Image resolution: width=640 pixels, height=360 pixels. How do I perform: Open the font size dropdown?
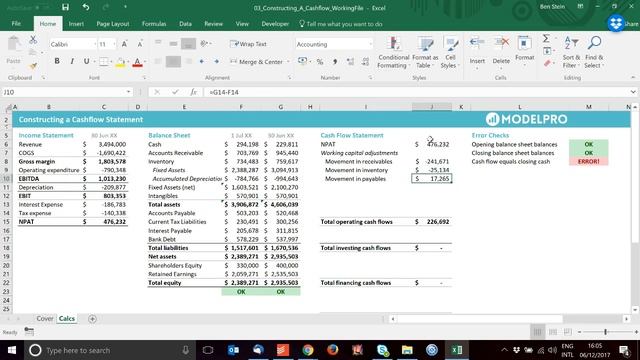pyautogui.click(x=114, y=44)
